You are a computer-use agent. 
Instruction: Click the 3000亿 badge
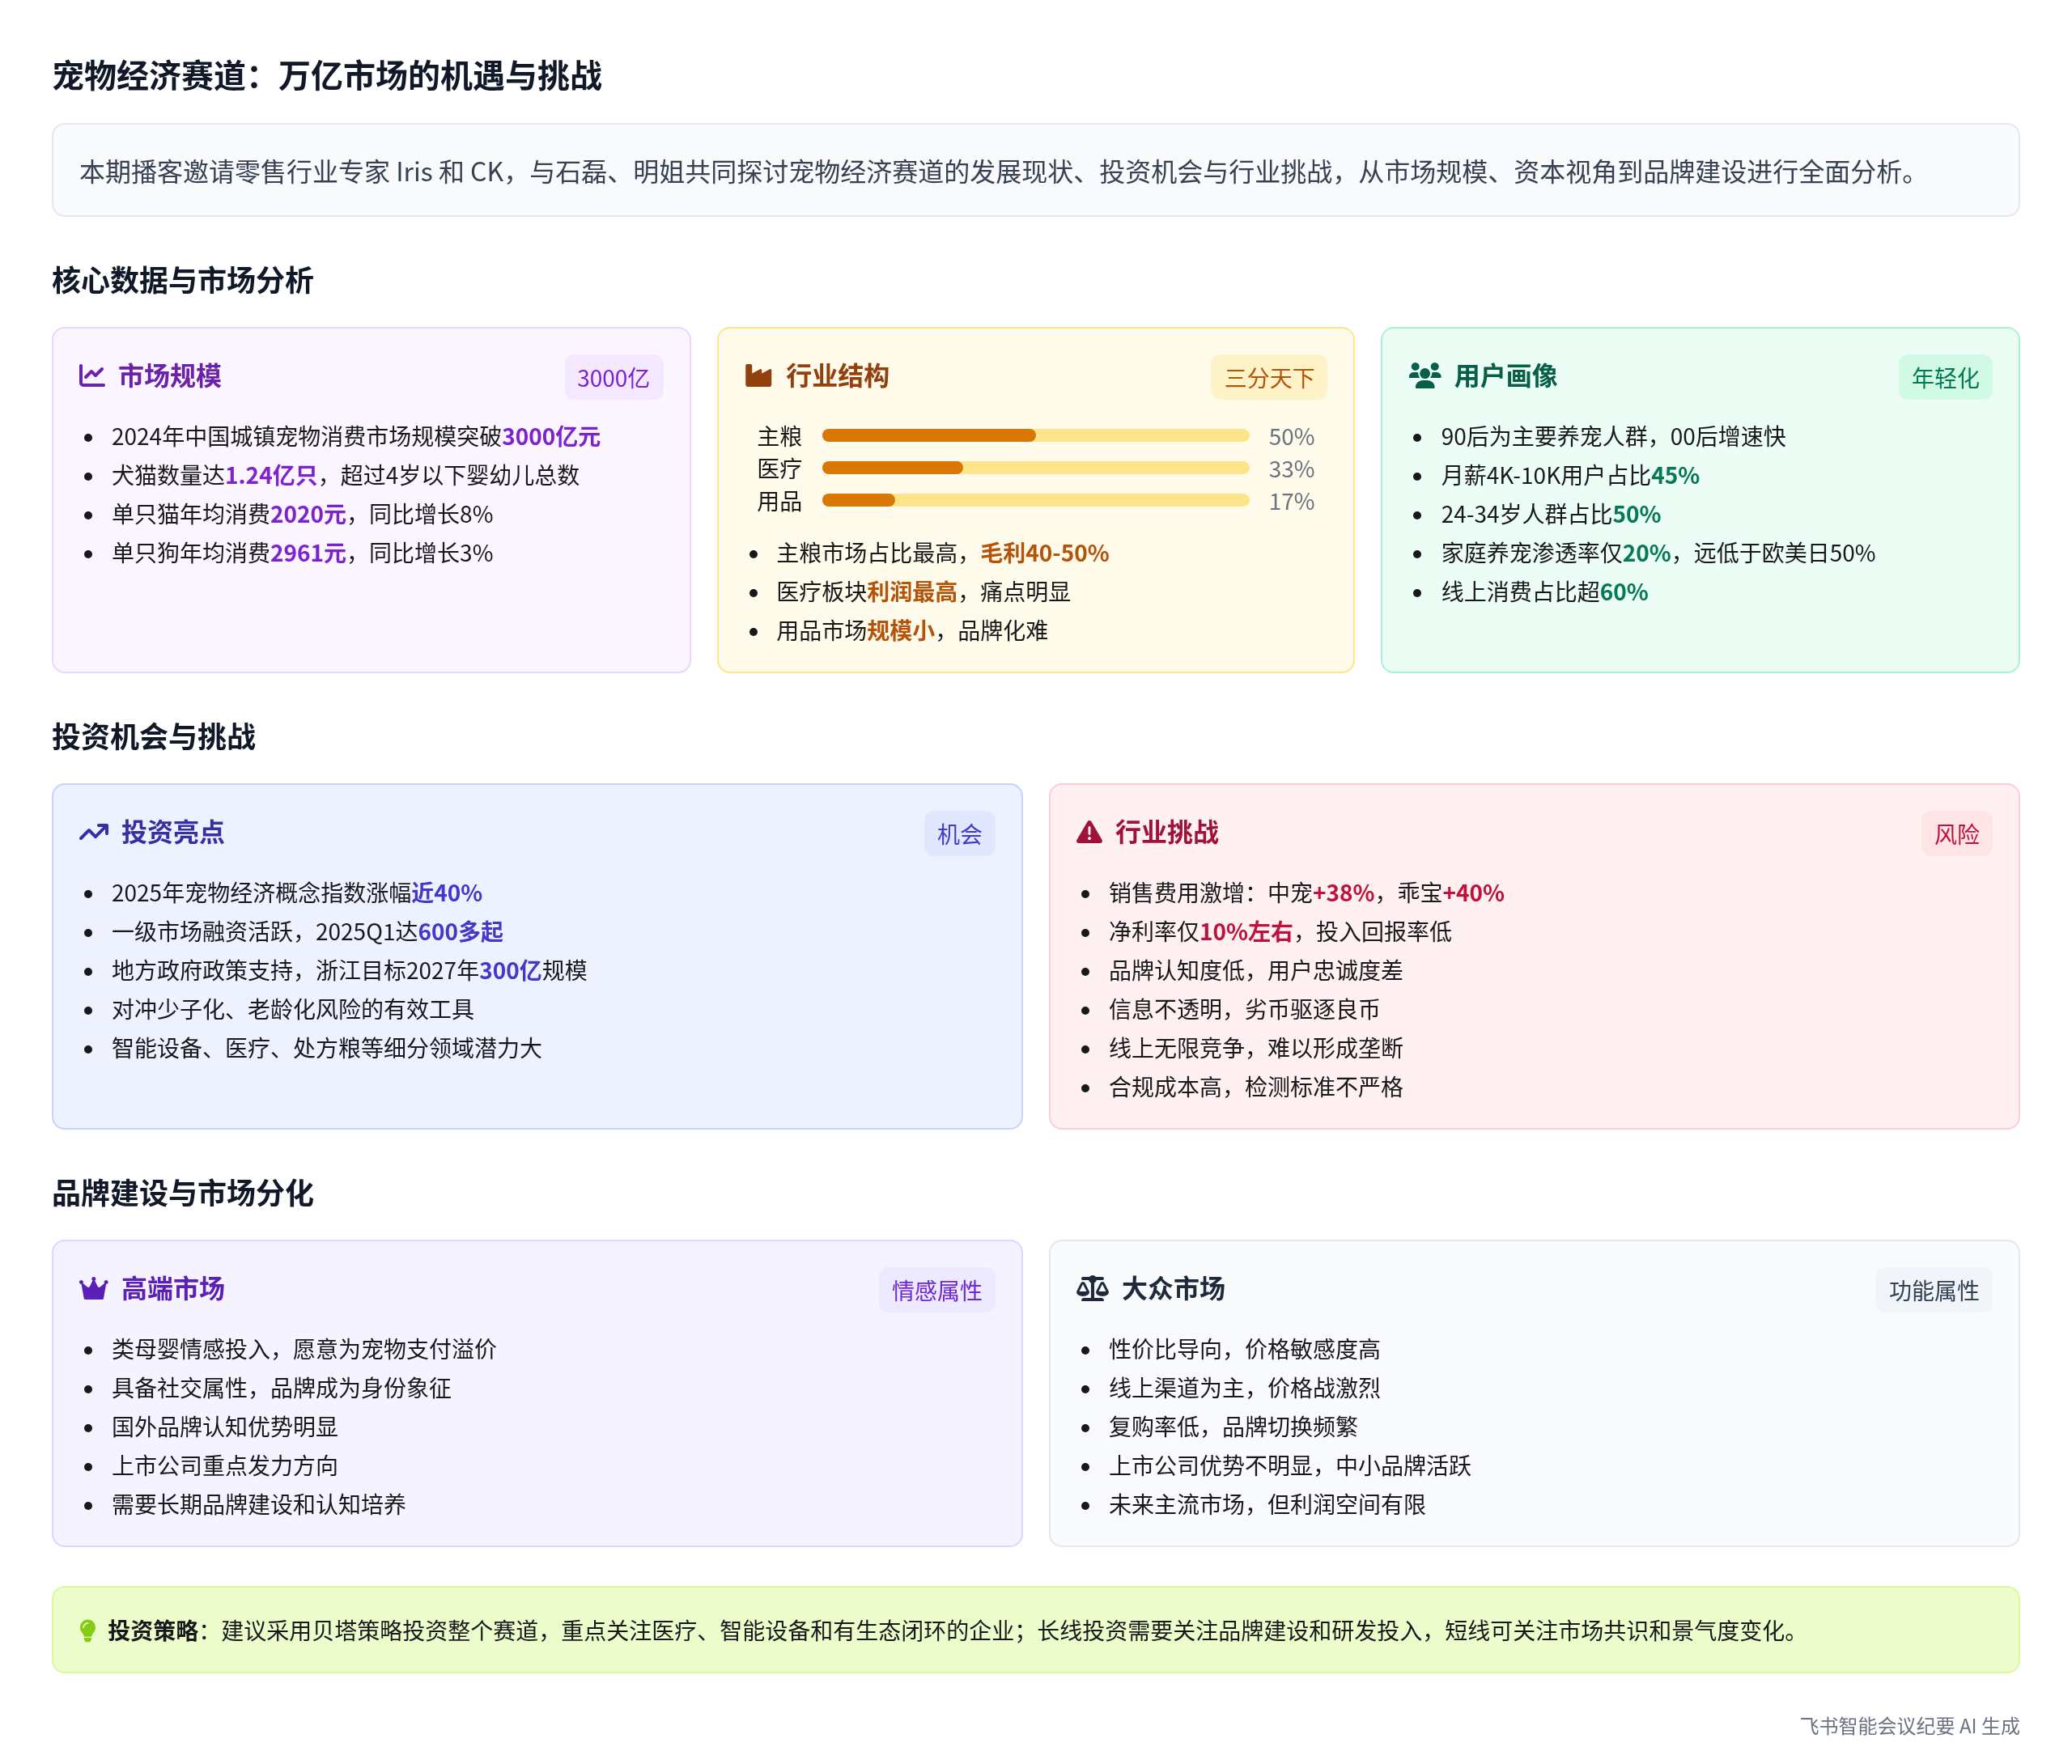tap(613, 378)
